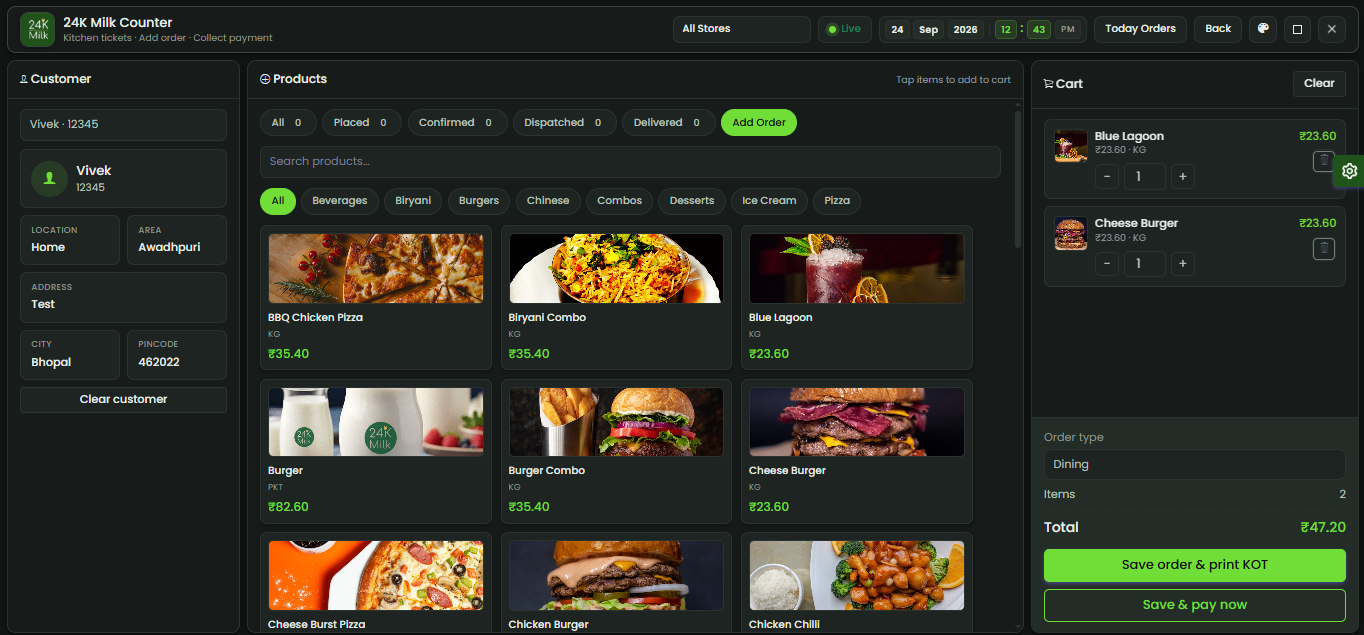This screenshot has height=635, width=1364.
Task: Filter products by Pizza
Action: point(837,201)
